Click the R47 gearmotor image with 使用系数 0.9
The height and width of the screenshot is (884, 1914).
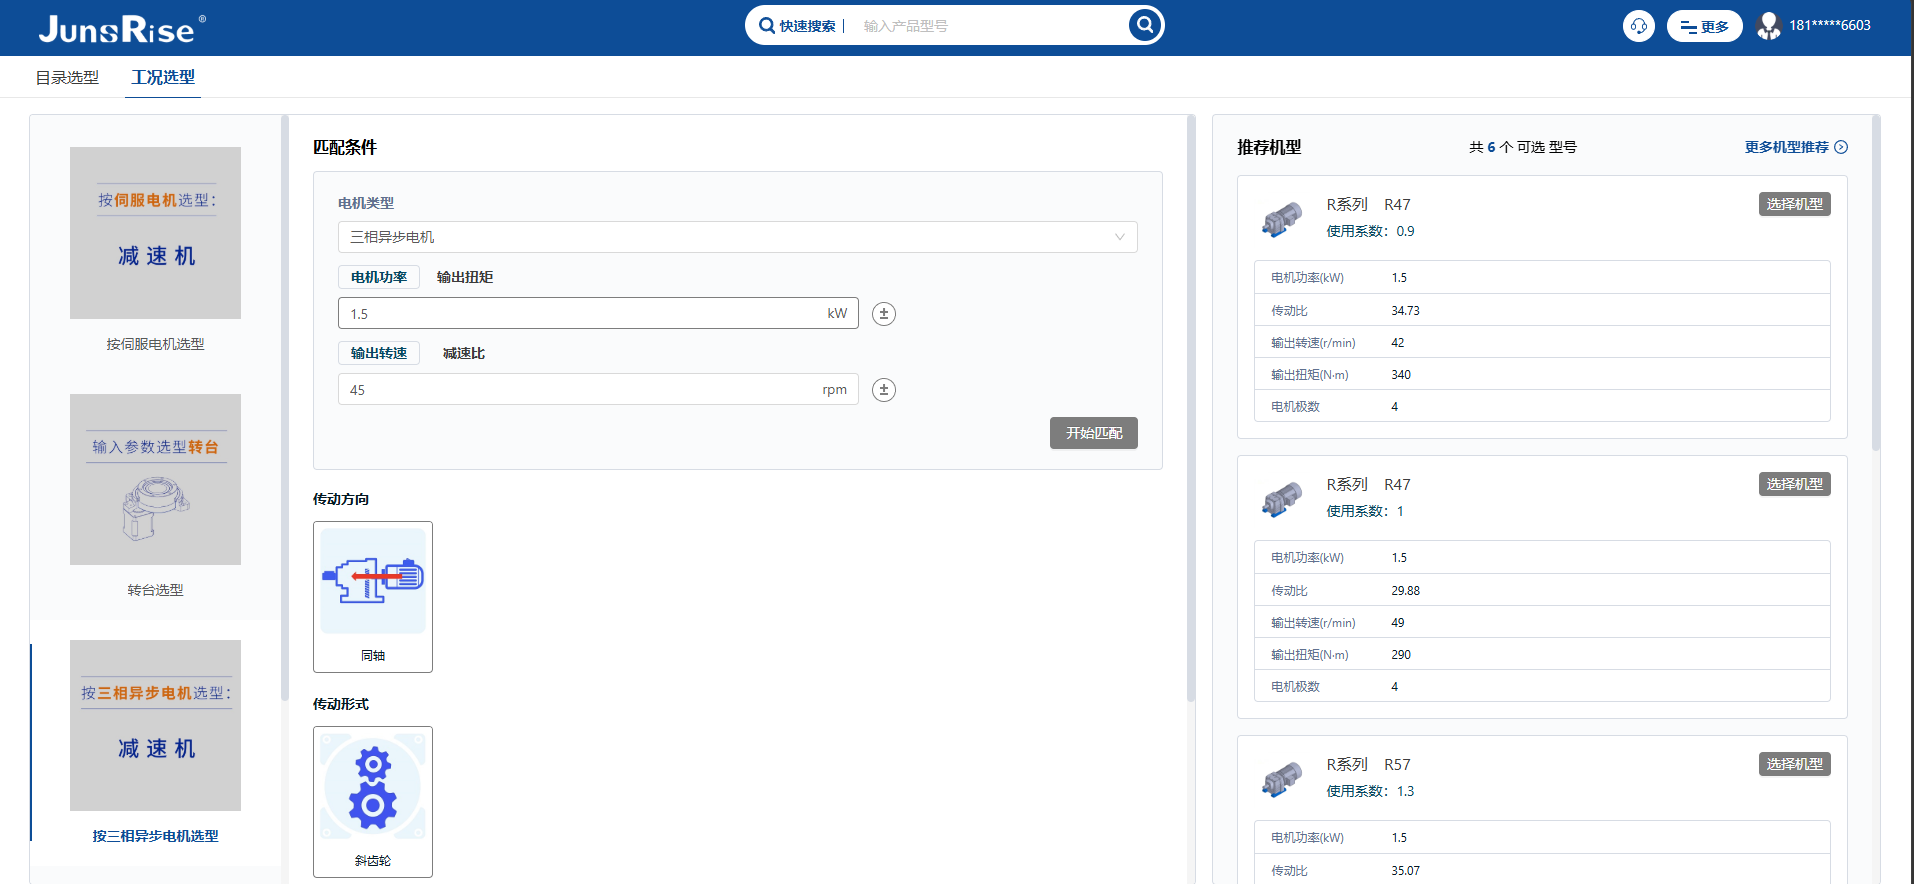[x=1282, y=218]
